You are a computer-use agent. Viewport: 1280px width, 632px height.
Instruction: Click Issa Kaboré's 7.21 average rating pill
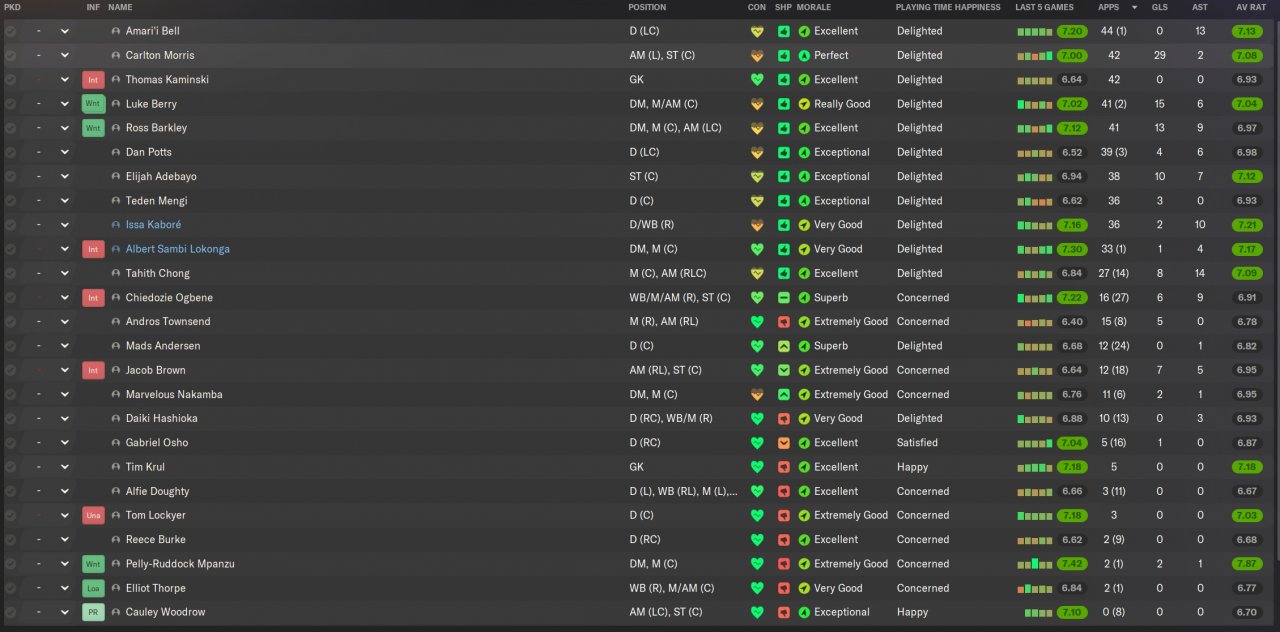(x=1247, y=225)
